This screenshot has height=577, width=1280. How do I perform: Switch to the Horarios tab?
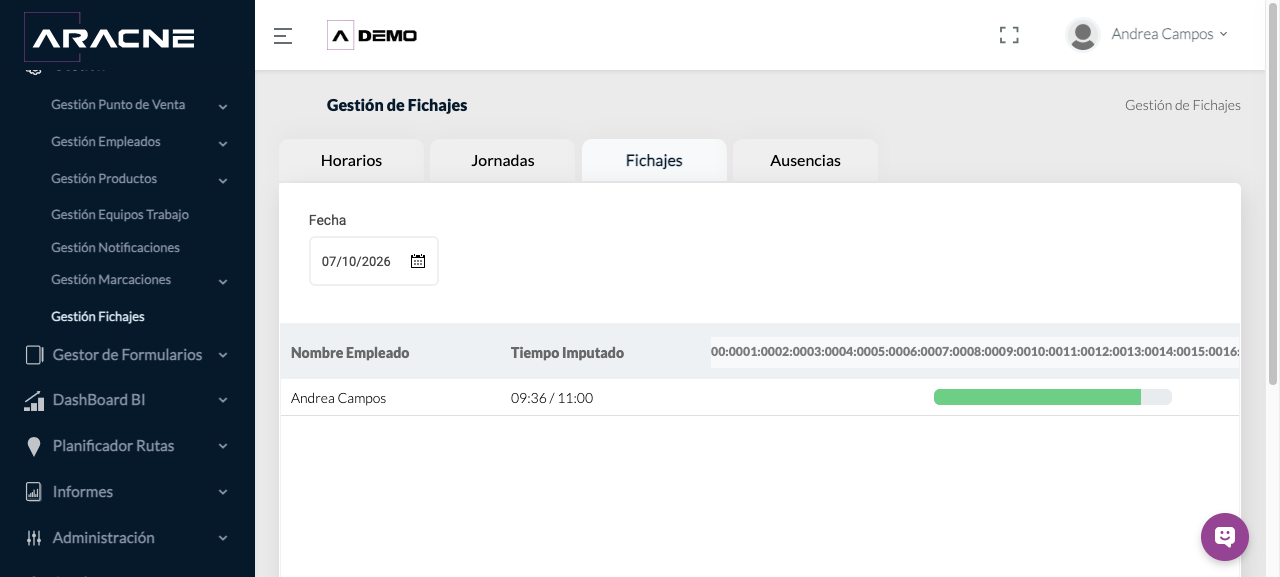[351, 160]
